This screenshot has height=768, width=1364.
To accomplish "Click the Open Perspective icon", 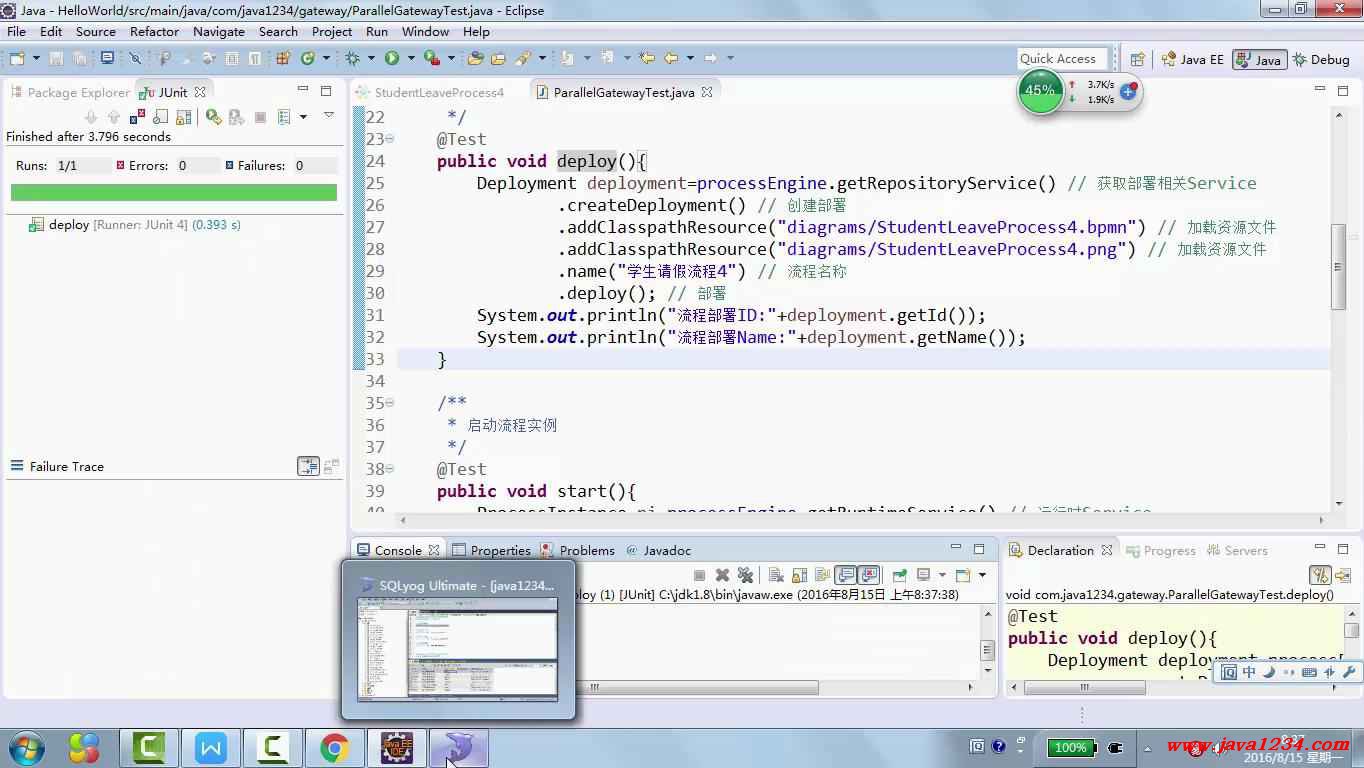I will point(1137,59).
